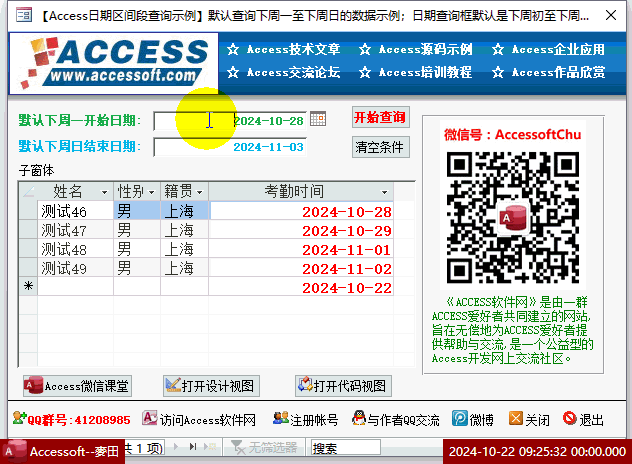Open the Access微信课堂 button
The width and height of the screenshot is (632, 464).
(x=77, y=386)
